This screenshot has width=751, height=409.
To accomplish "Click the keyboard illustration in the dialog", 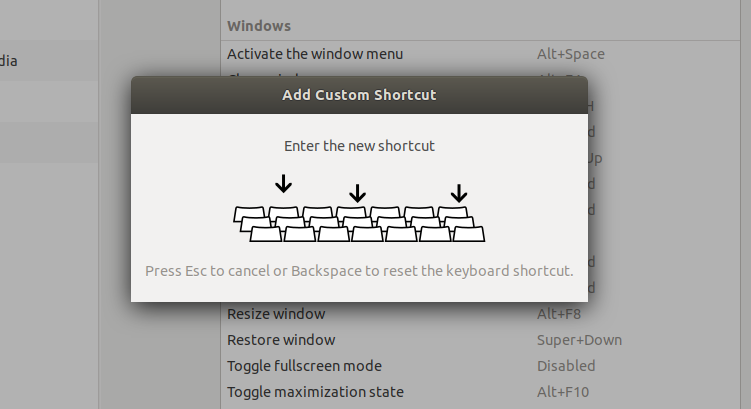I will click(x=359, y=224).
